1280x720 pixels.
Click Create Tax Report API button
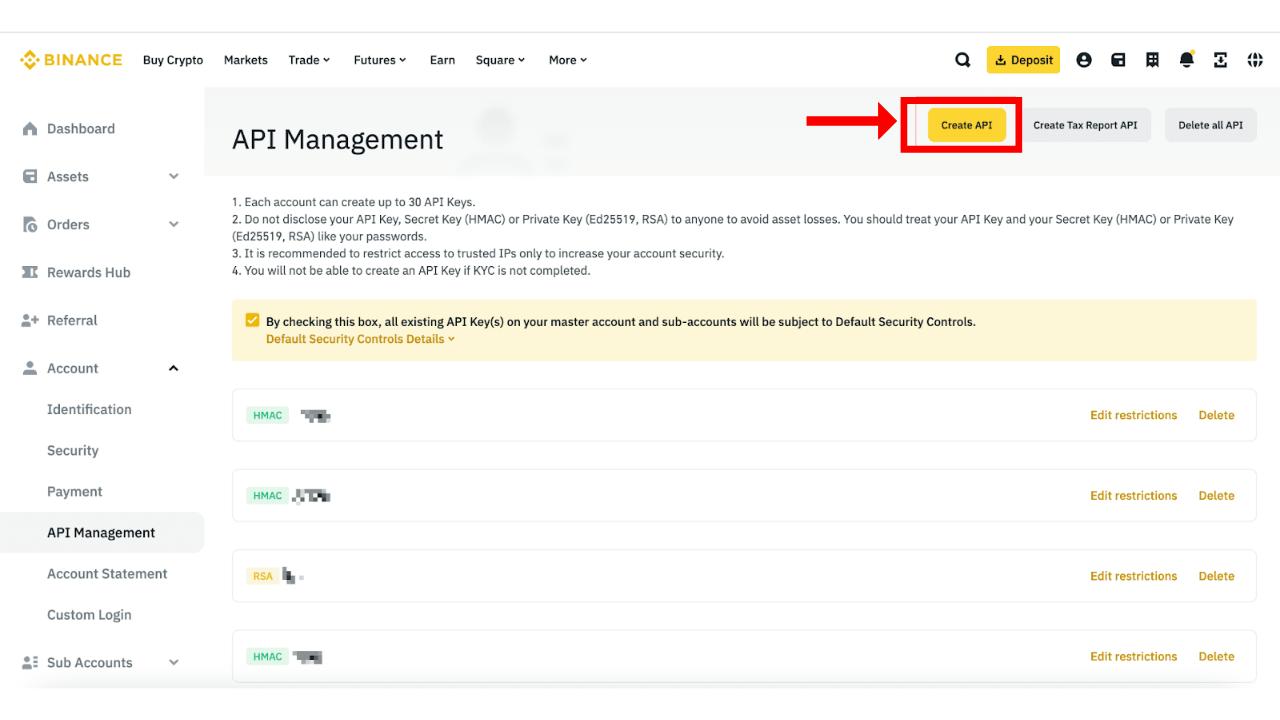[1085, 125]
